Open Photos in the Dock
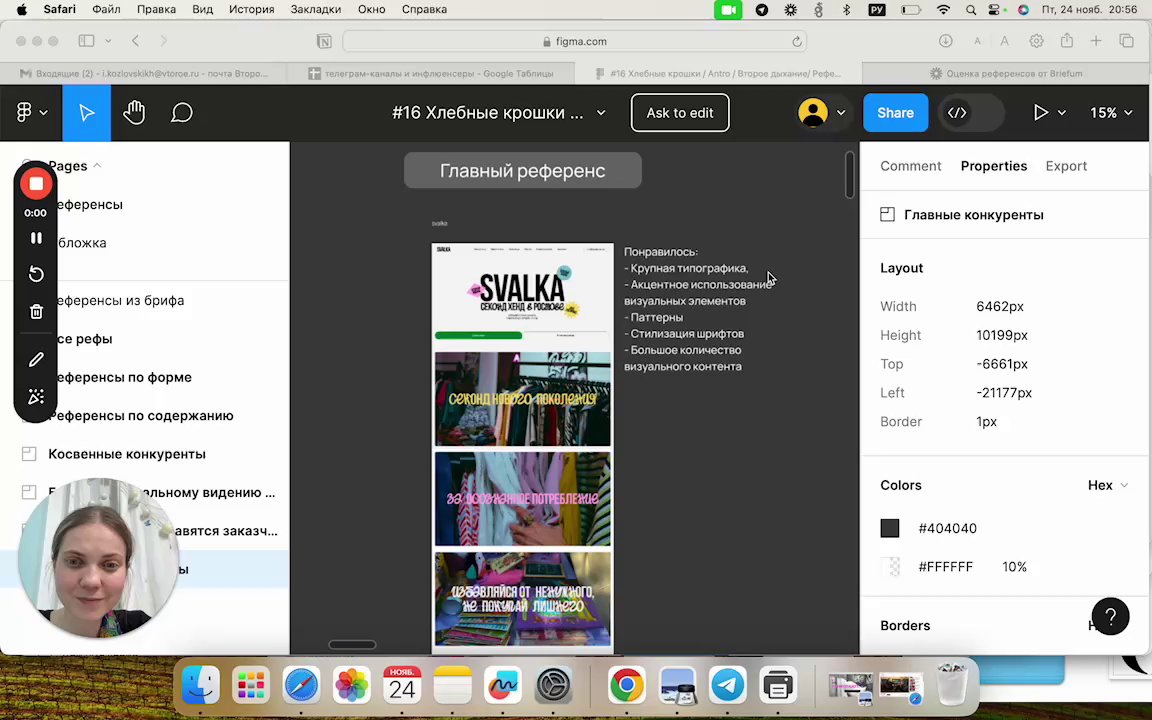The image size is (1152, 720). click(x=351, y=685)
